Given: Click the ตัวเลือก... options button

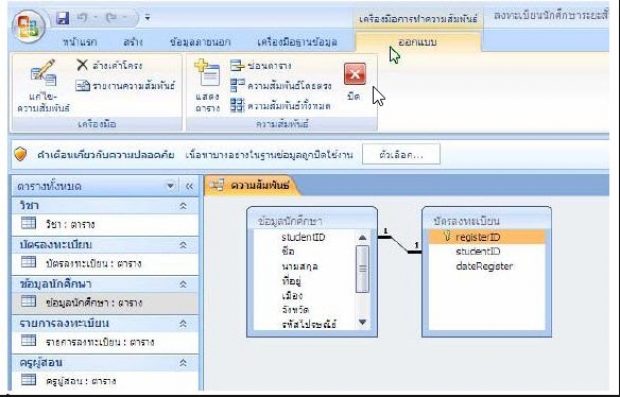Looking at the screenshot, I should point(401,154).
